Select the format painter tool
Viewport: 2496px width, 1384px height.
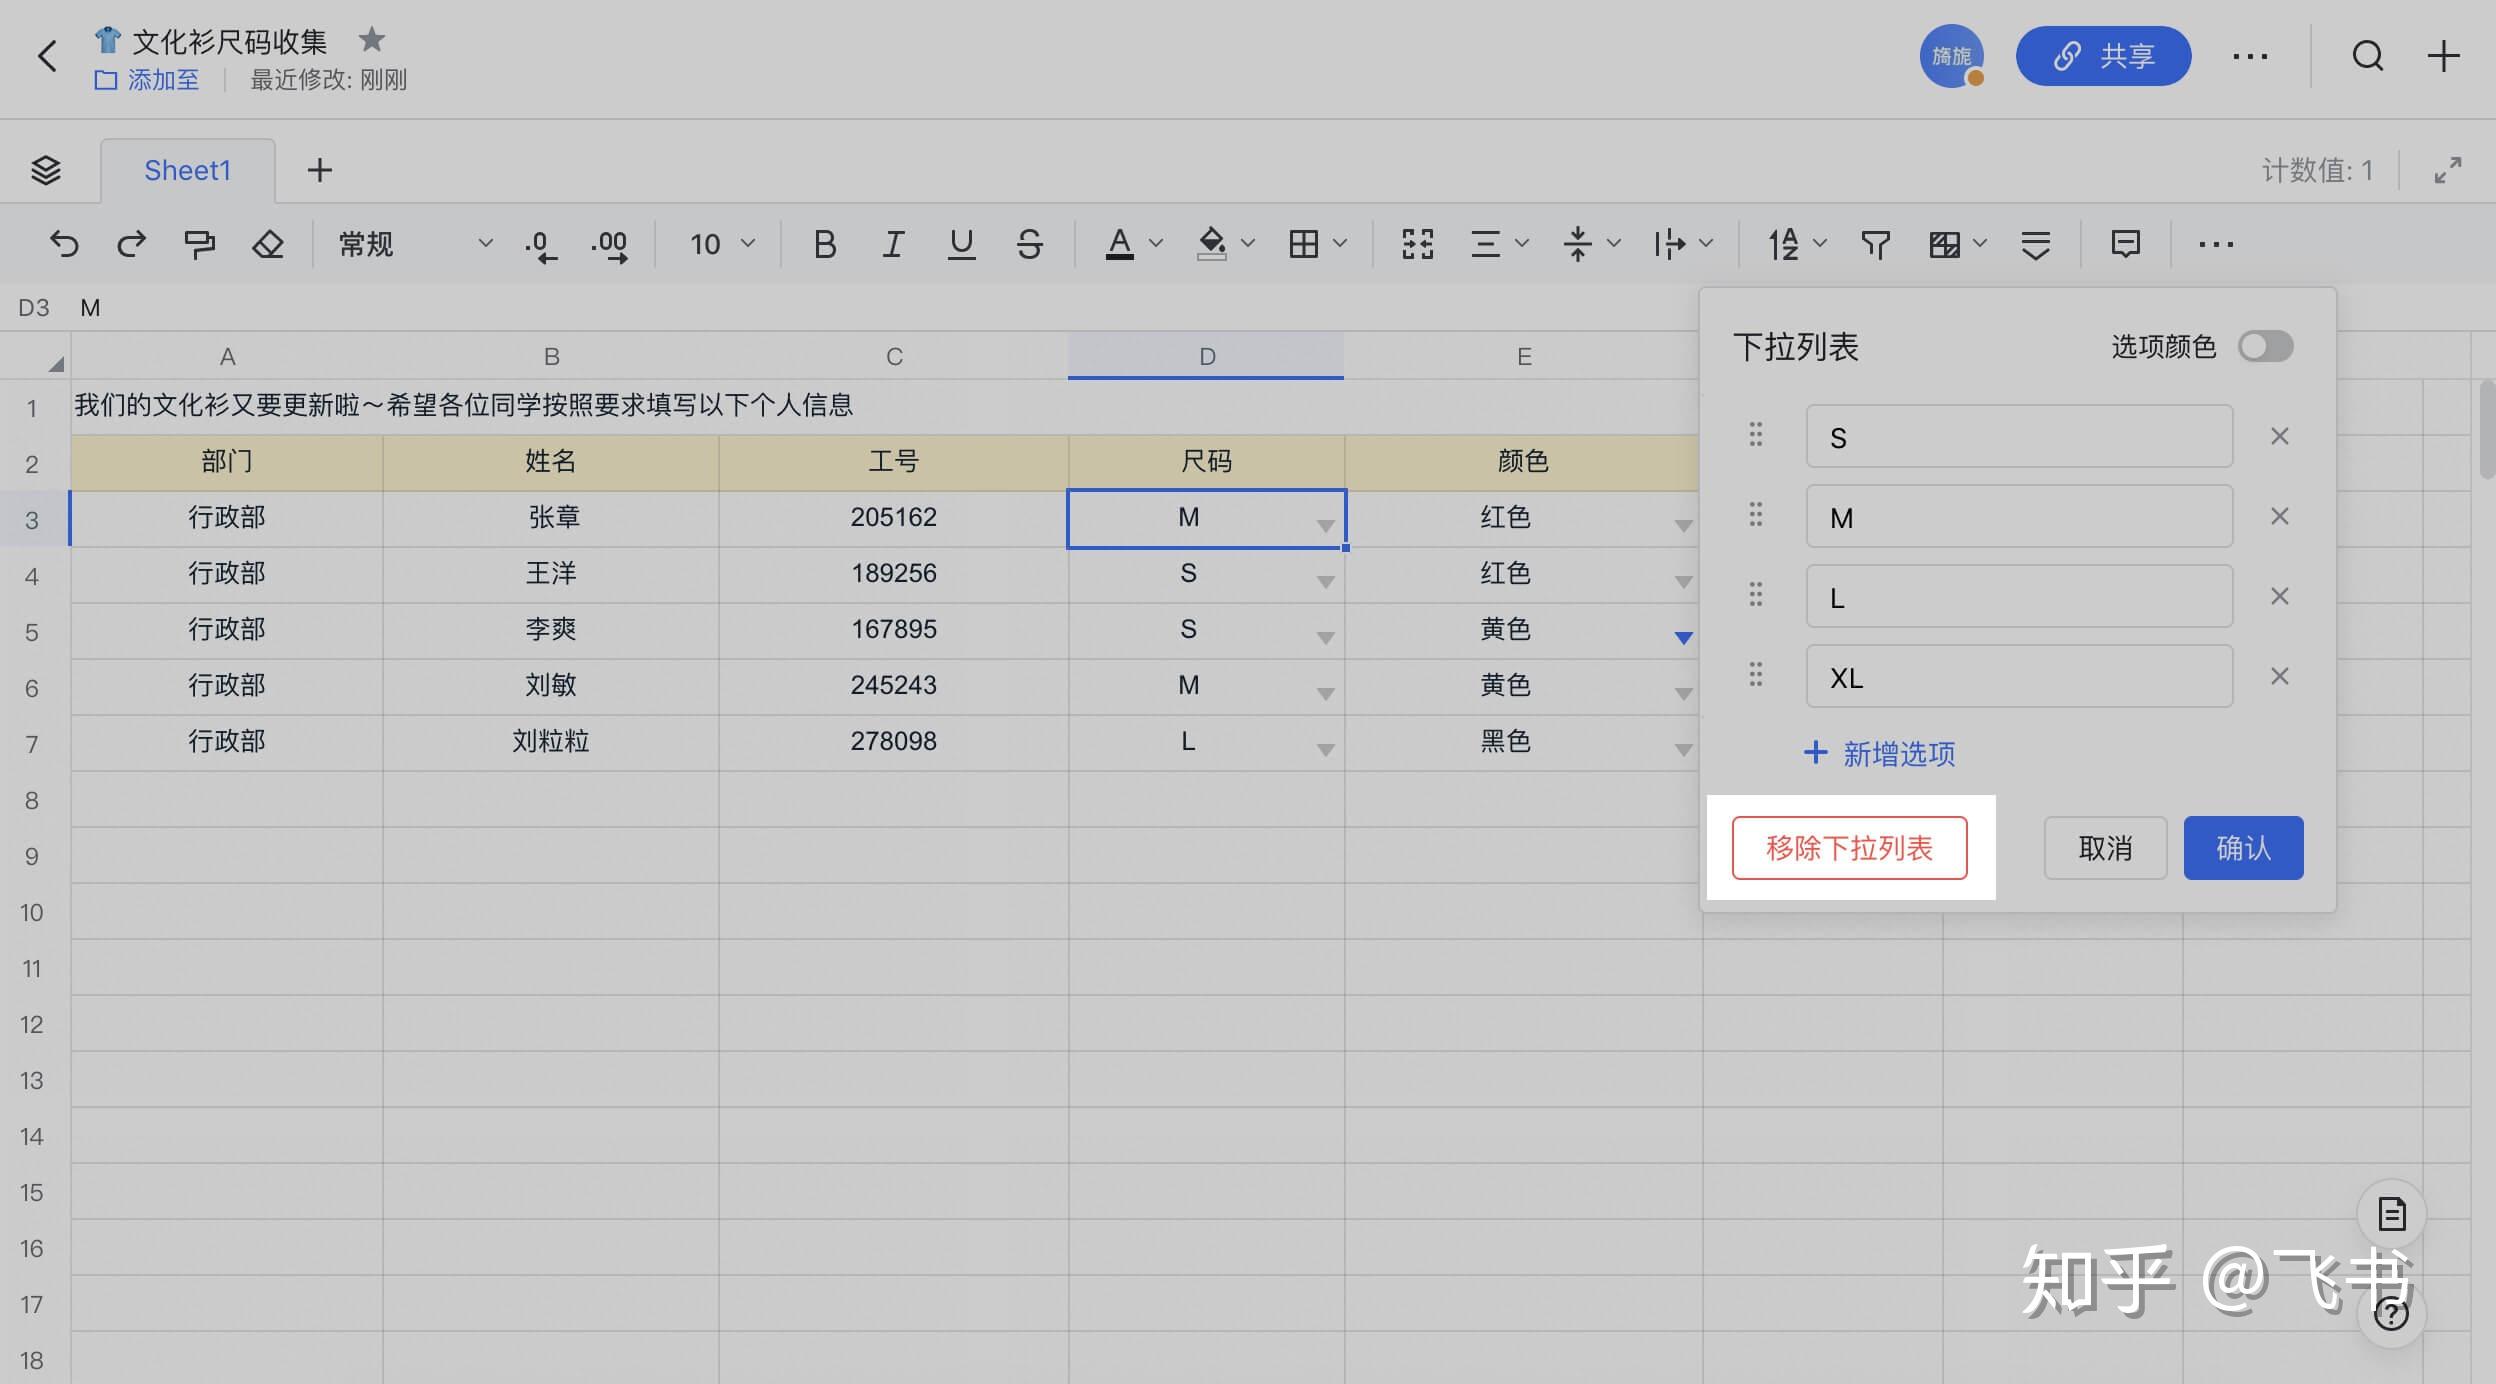coord(198,243)
